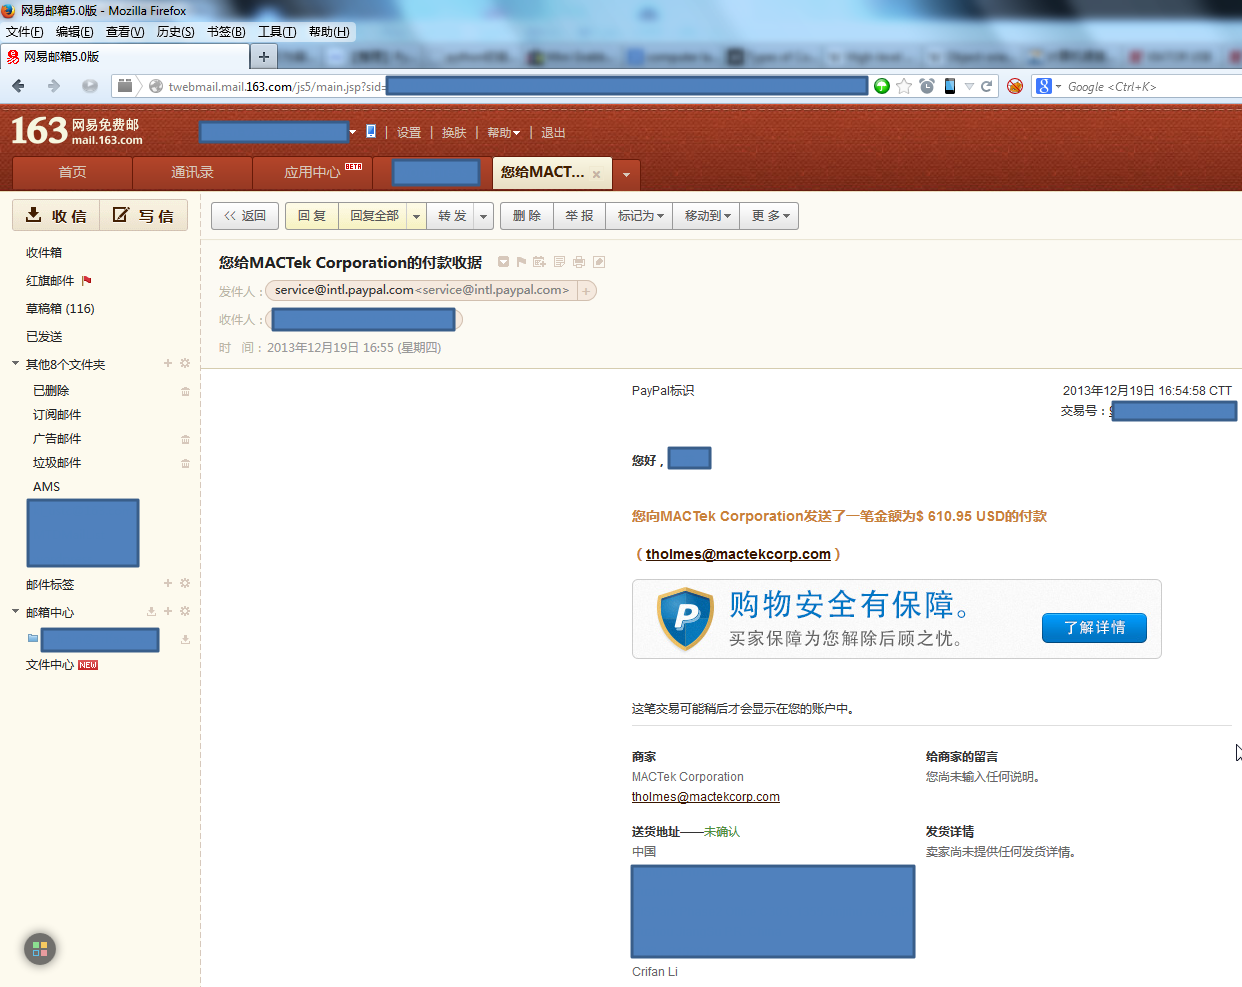Open the 书签(B) menu

[226, 32]
